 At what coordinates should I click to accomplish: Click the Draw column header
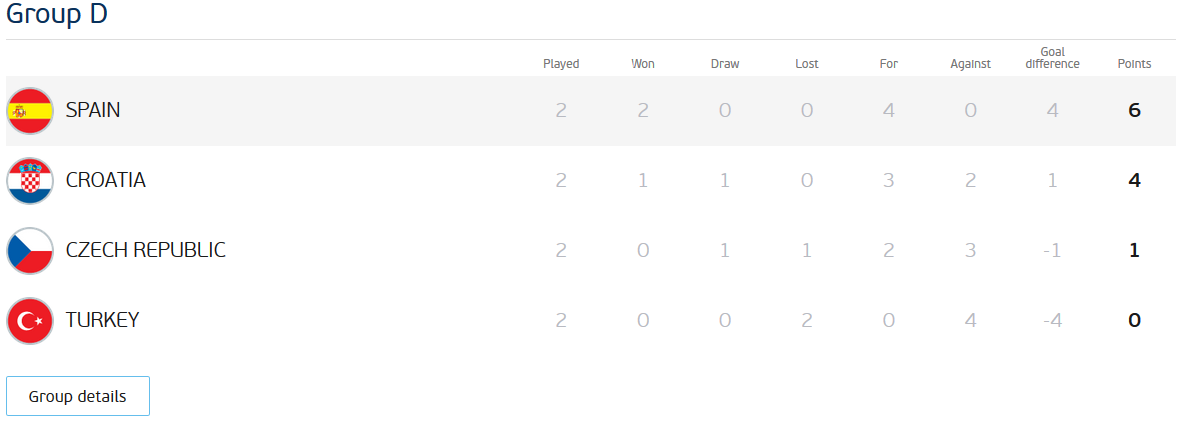click(x=725, y=64)
